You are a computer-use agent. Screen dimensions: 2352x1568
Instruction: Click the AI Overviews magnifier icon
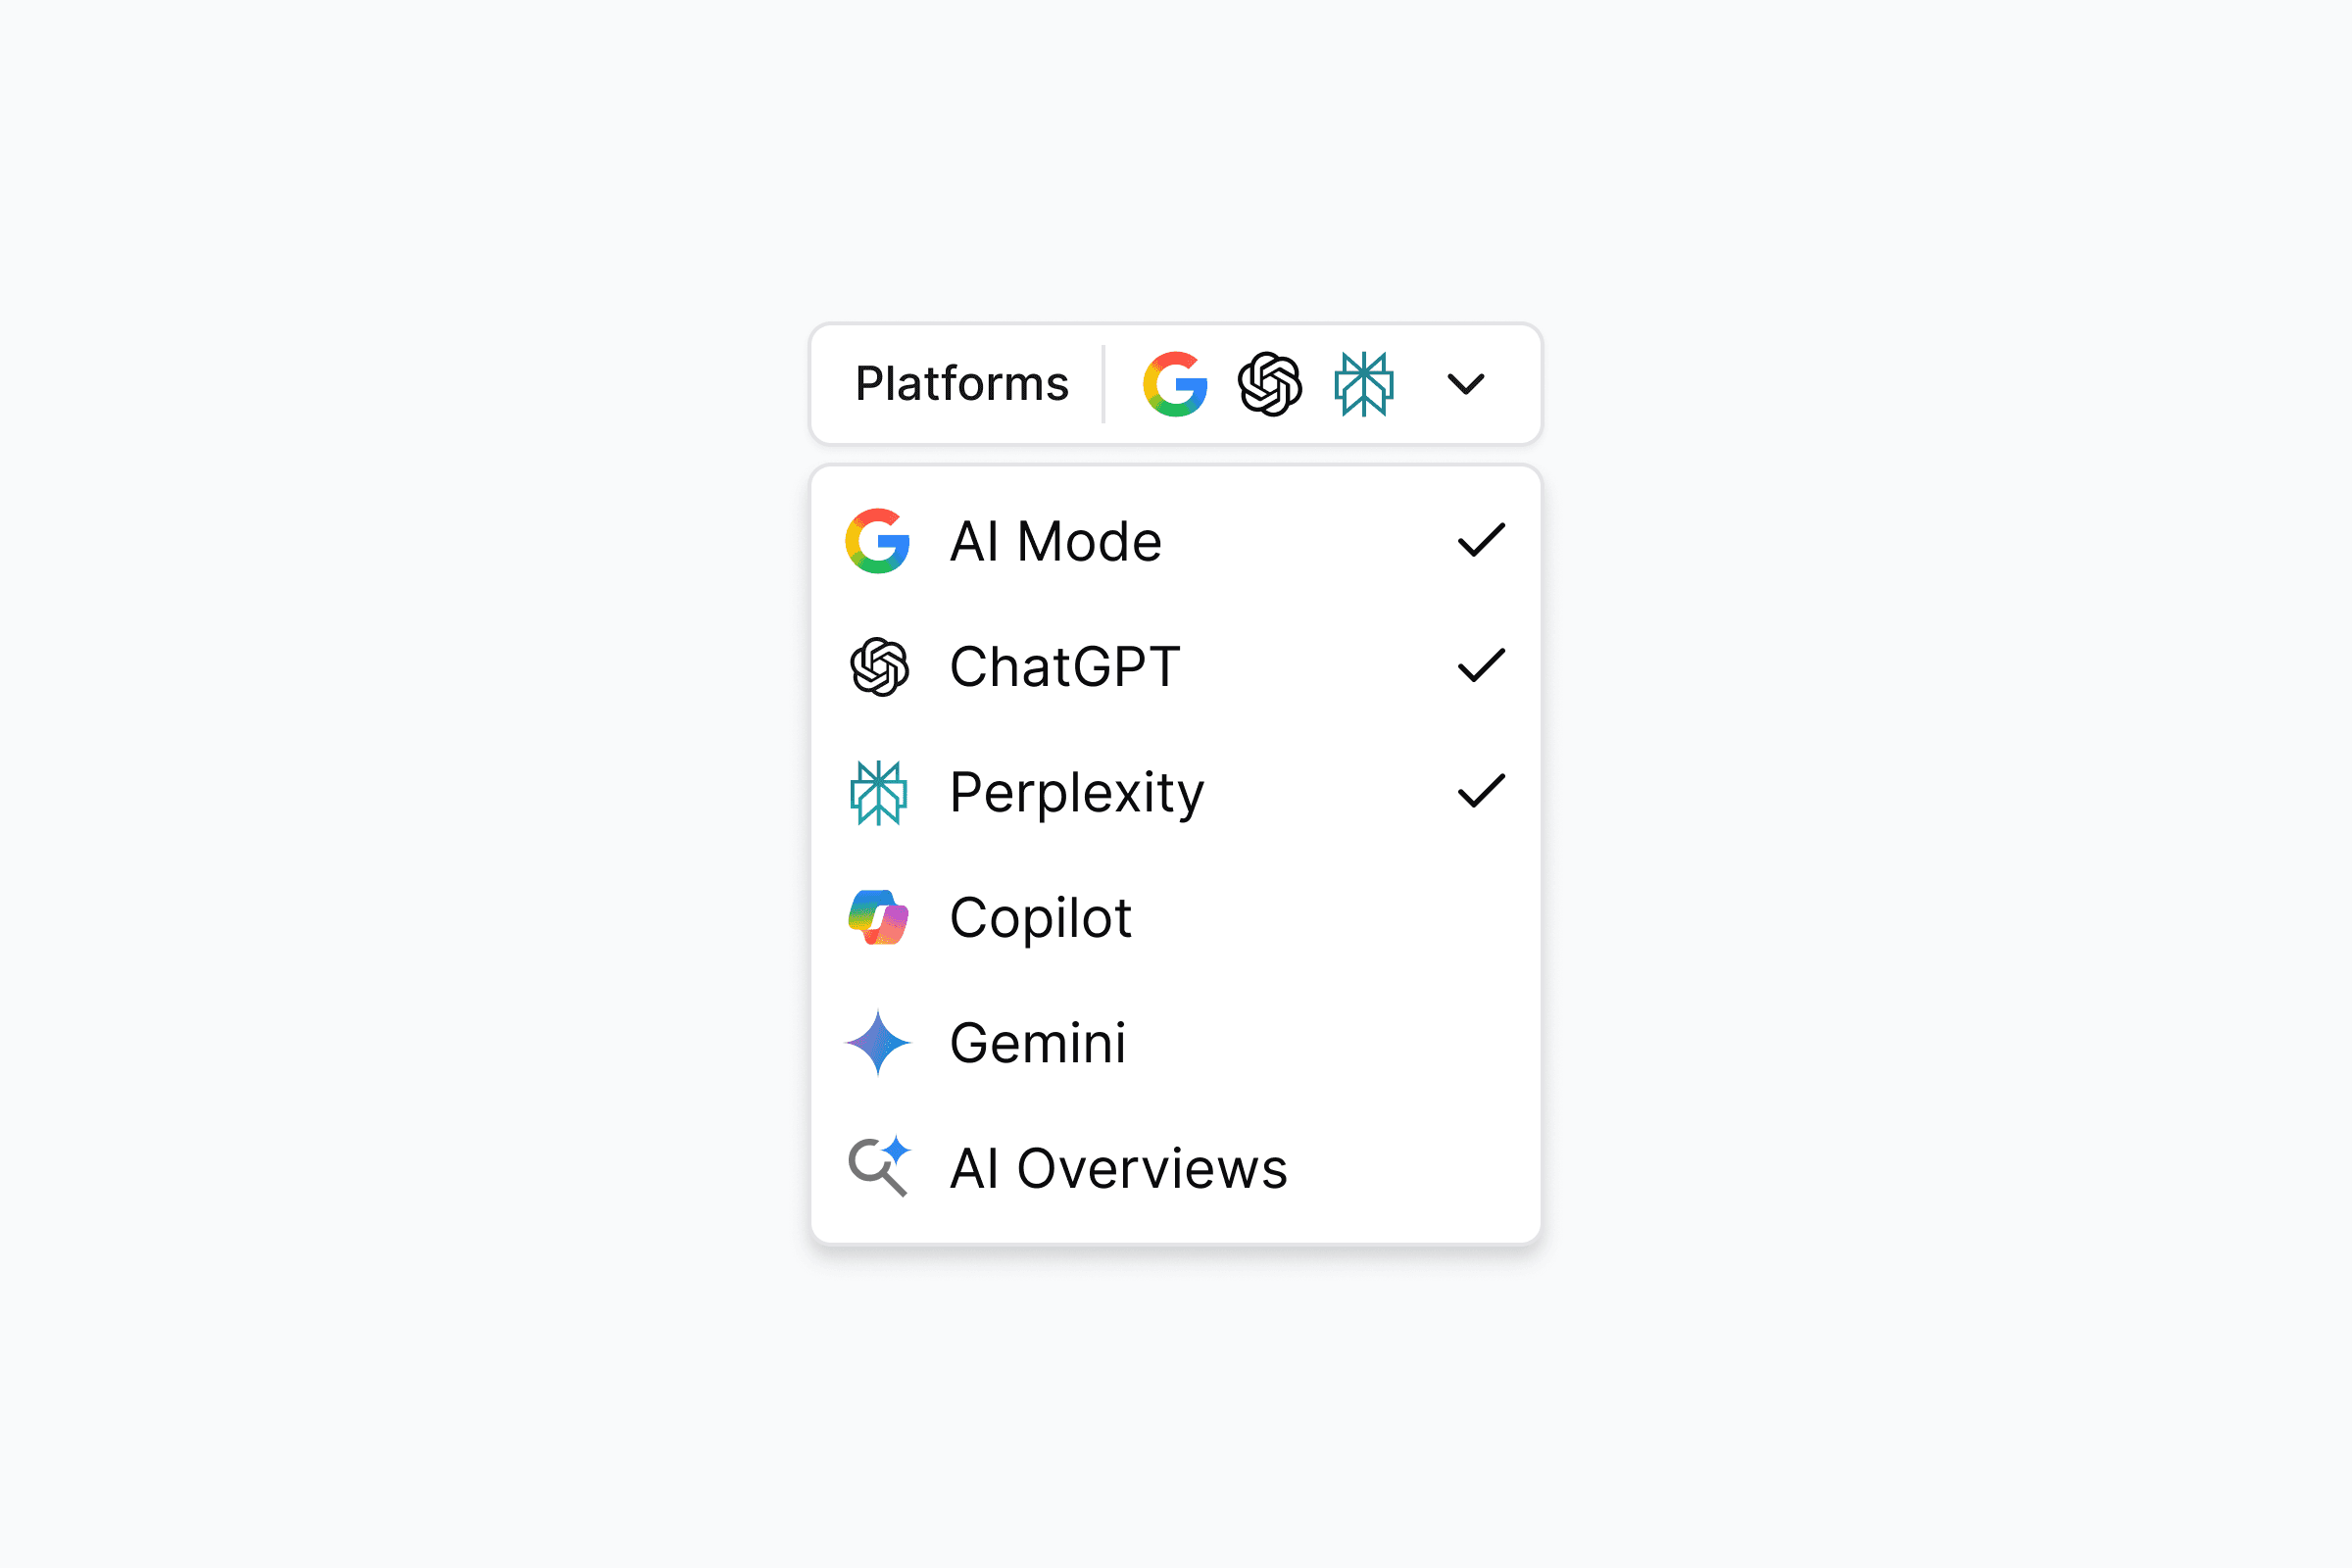(x=878, y=1166)
